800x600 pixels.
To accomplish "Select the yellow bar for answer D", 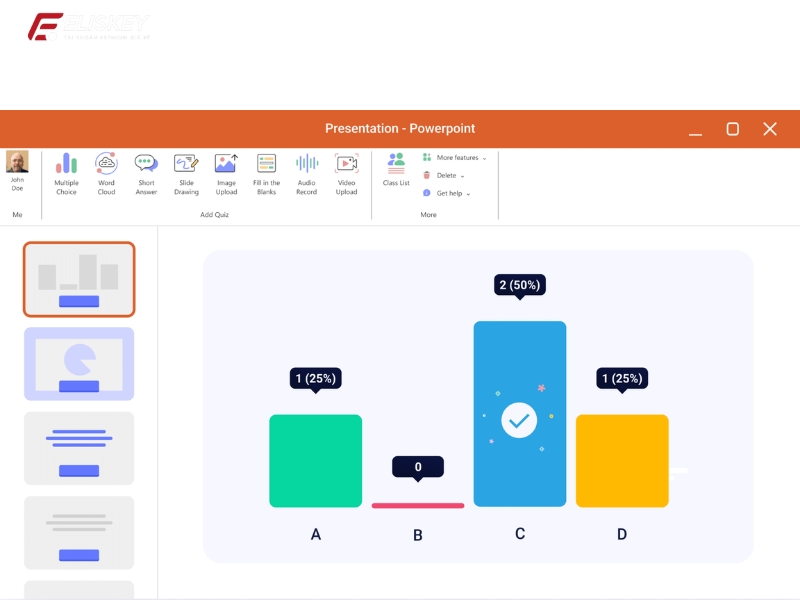I will click(x=621, y=460).
